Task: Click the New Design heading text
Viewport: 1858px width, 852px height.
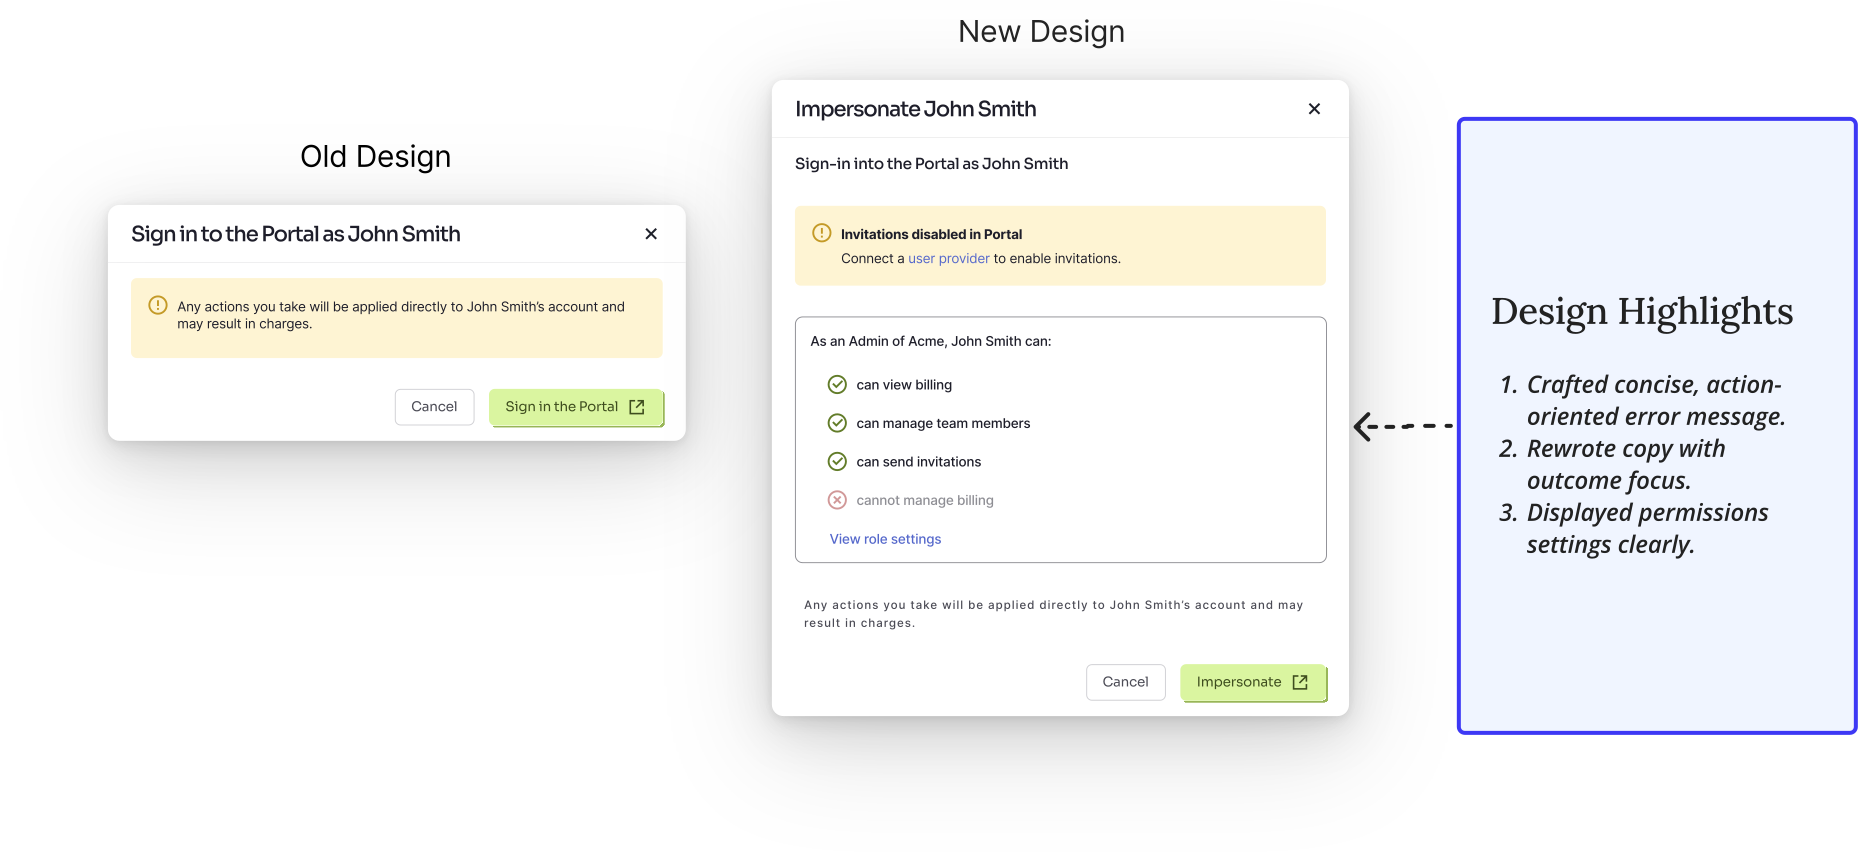Action: click(1041, 32)
